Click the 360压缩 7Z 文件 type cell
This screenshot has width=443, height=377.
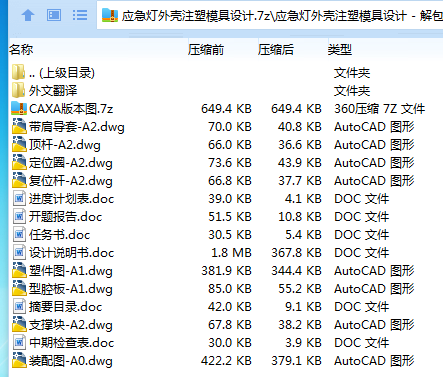(x=380, y=109)
